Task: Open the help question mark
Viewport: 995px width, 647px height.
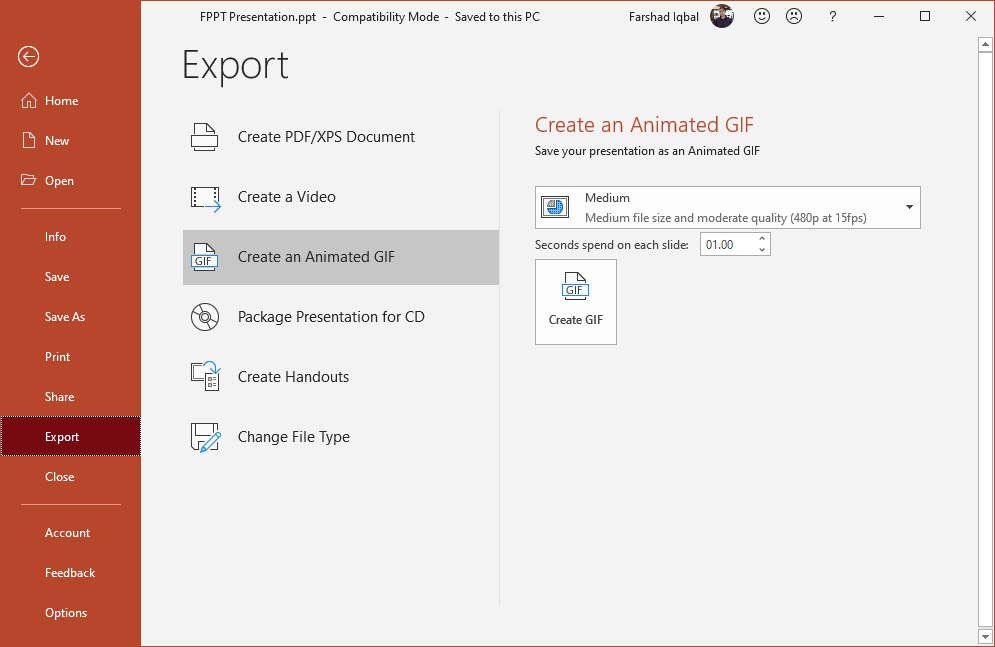Action: click(x=833, y=16)
